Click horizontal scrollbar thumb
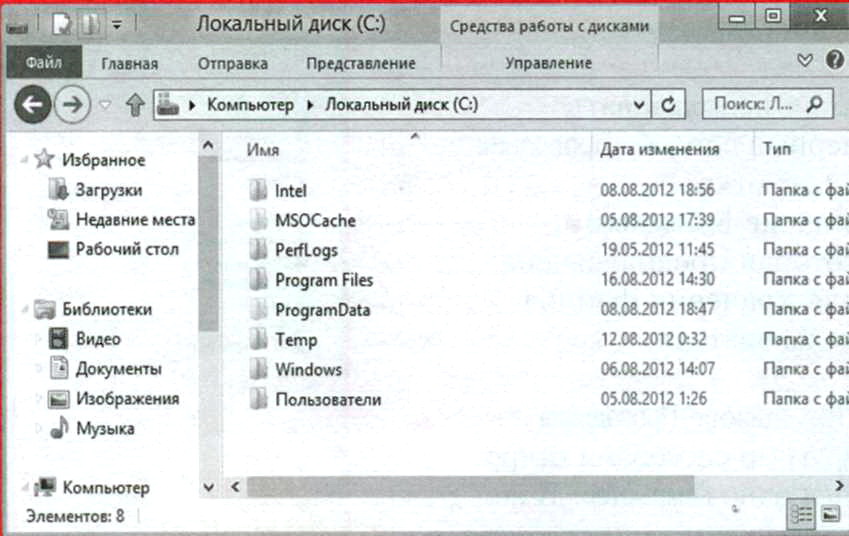Screen dimensions: 849x536 (471, 486)
